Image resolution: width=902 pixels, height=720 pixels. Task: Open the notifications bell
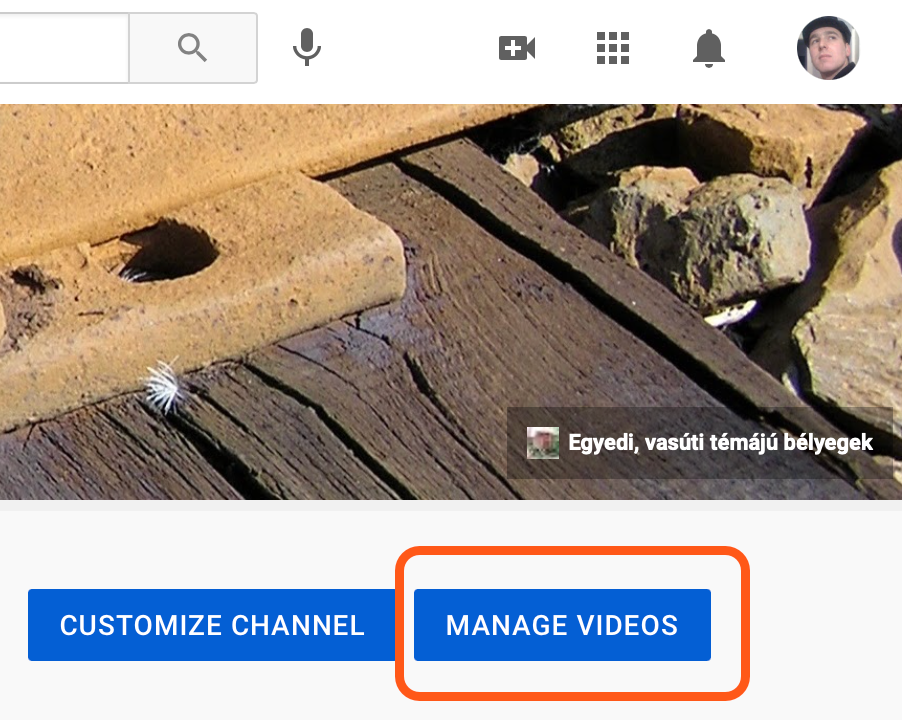coord(709,48)
